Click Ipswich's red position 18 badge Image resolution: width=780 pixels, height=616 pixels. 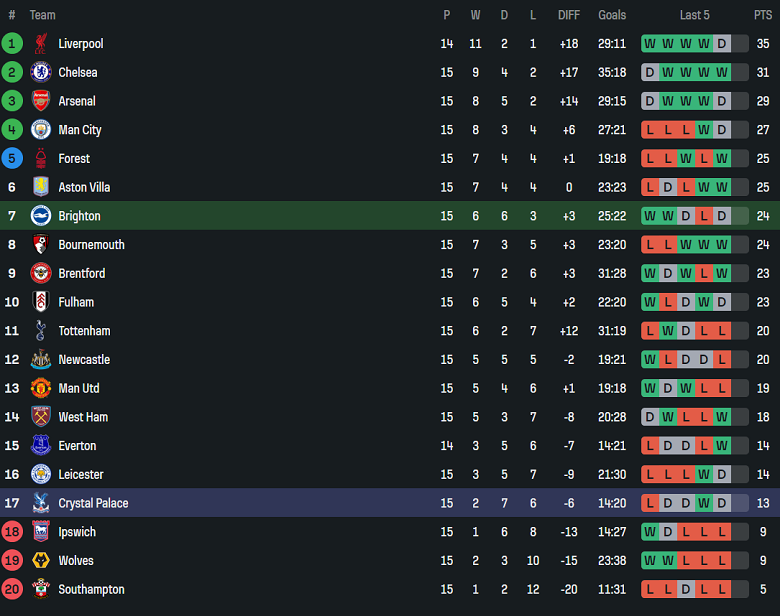12,532
